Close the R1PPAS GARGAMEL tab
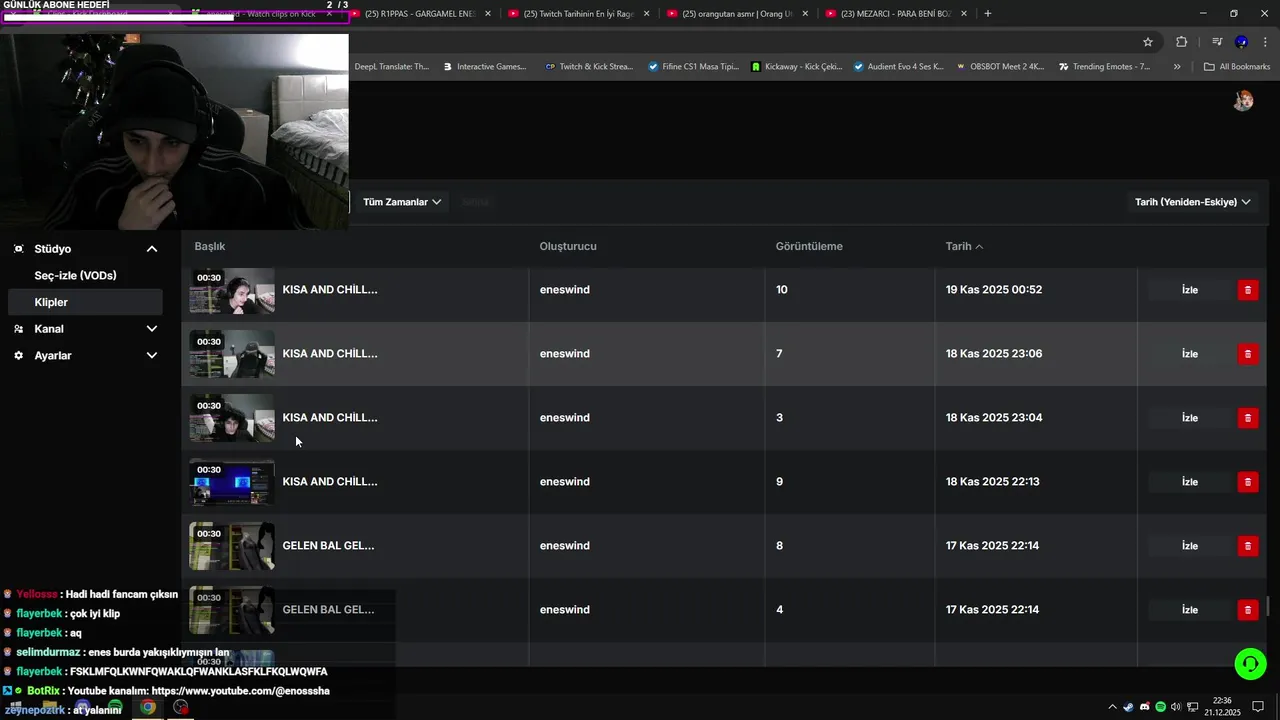 [x=487, y=14]
